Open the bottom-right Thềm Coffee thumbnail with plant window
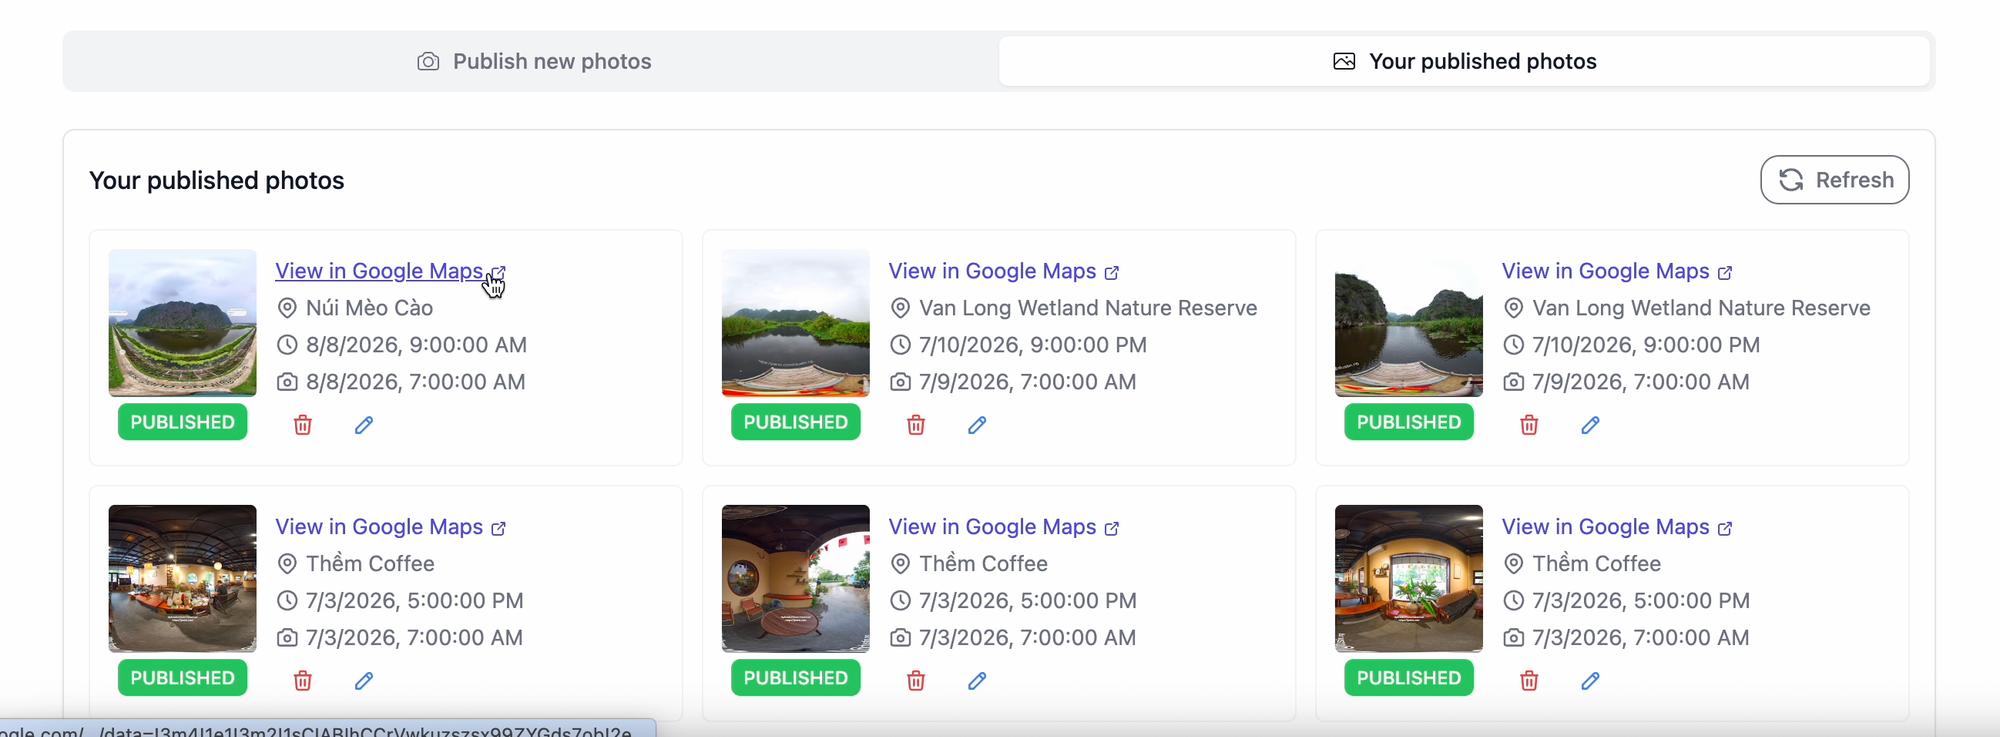 pos(1409,579)
